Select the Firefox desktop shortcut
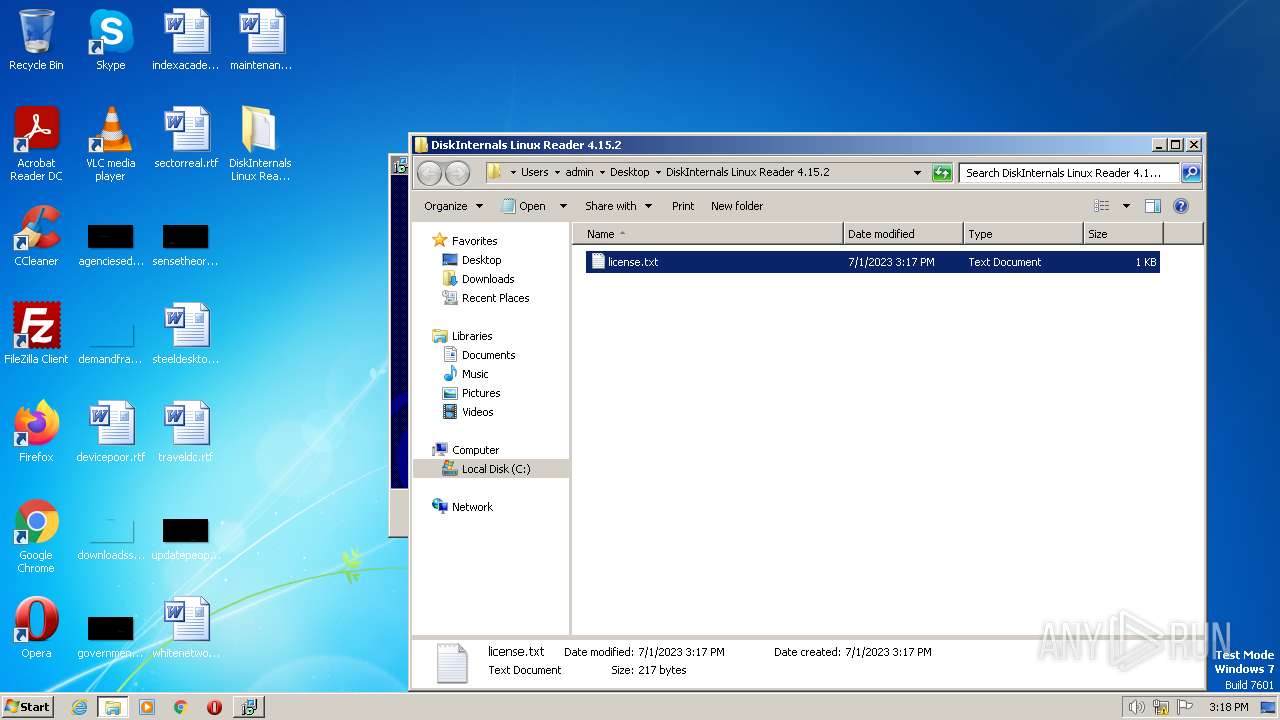Image resolution: width=1280 pixels, height=720 pixels. pyautogui.click(x=36, y=432)
